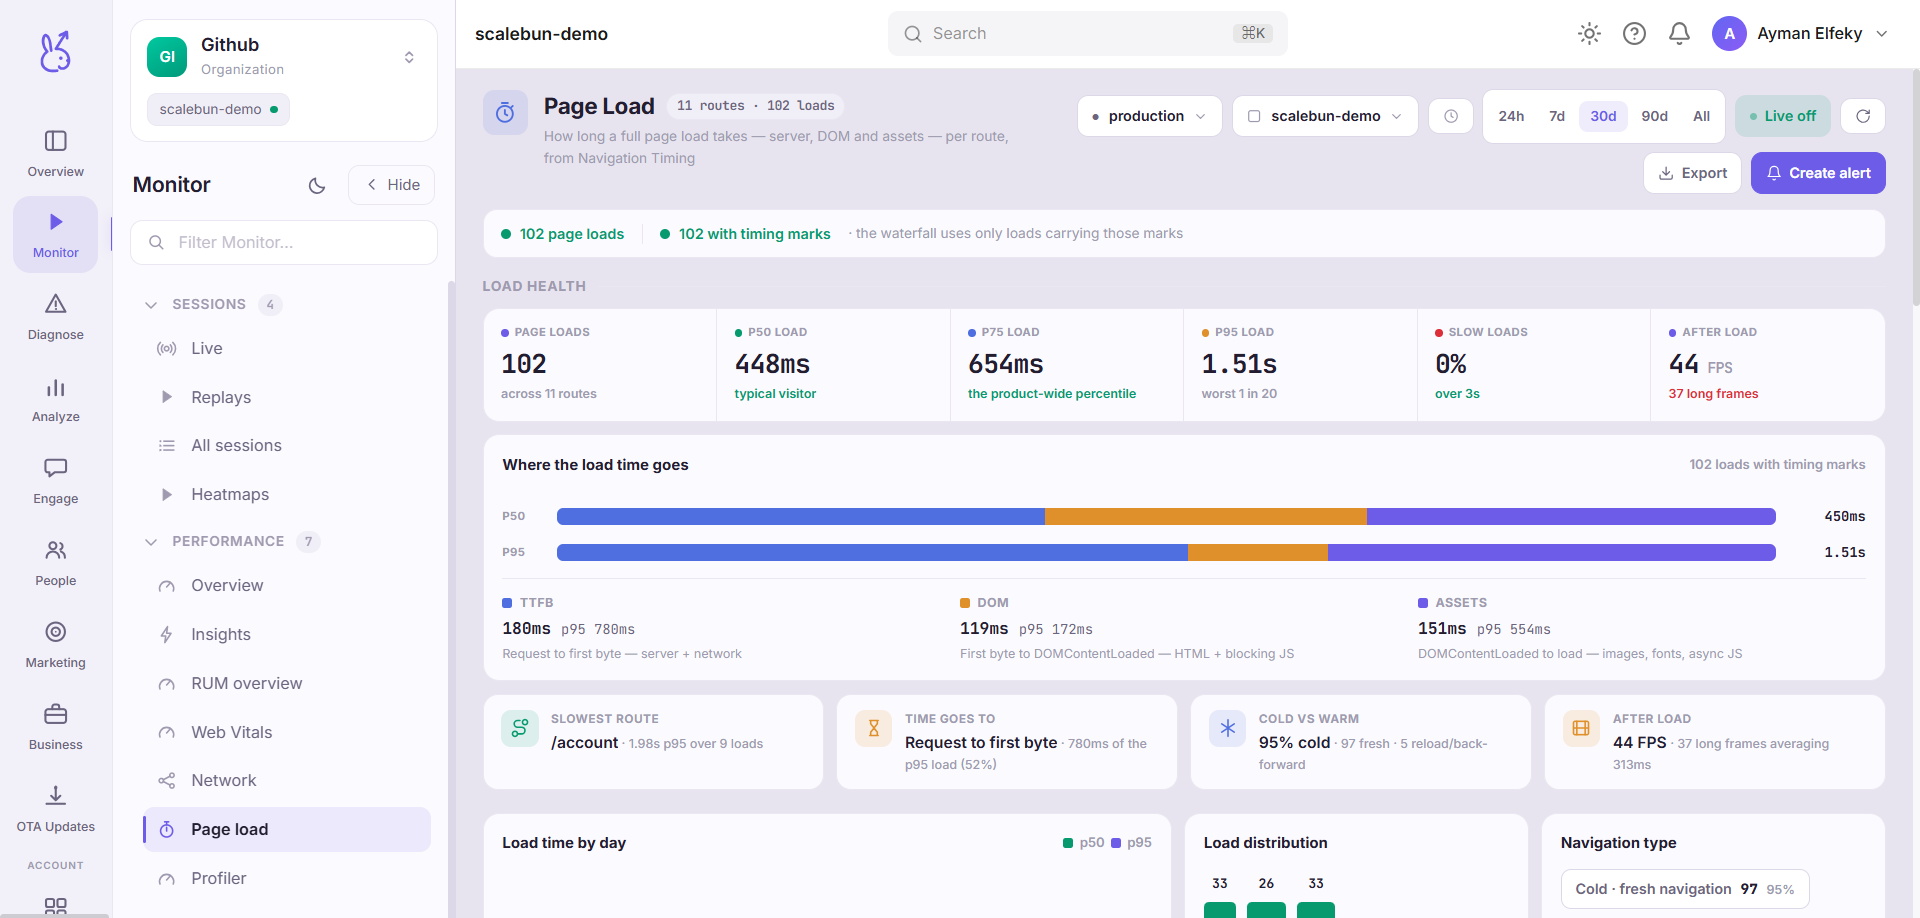Open the OTA Updates sidebar section
The width and height of the screenshot is (1920, 918).
pos(56,809)
